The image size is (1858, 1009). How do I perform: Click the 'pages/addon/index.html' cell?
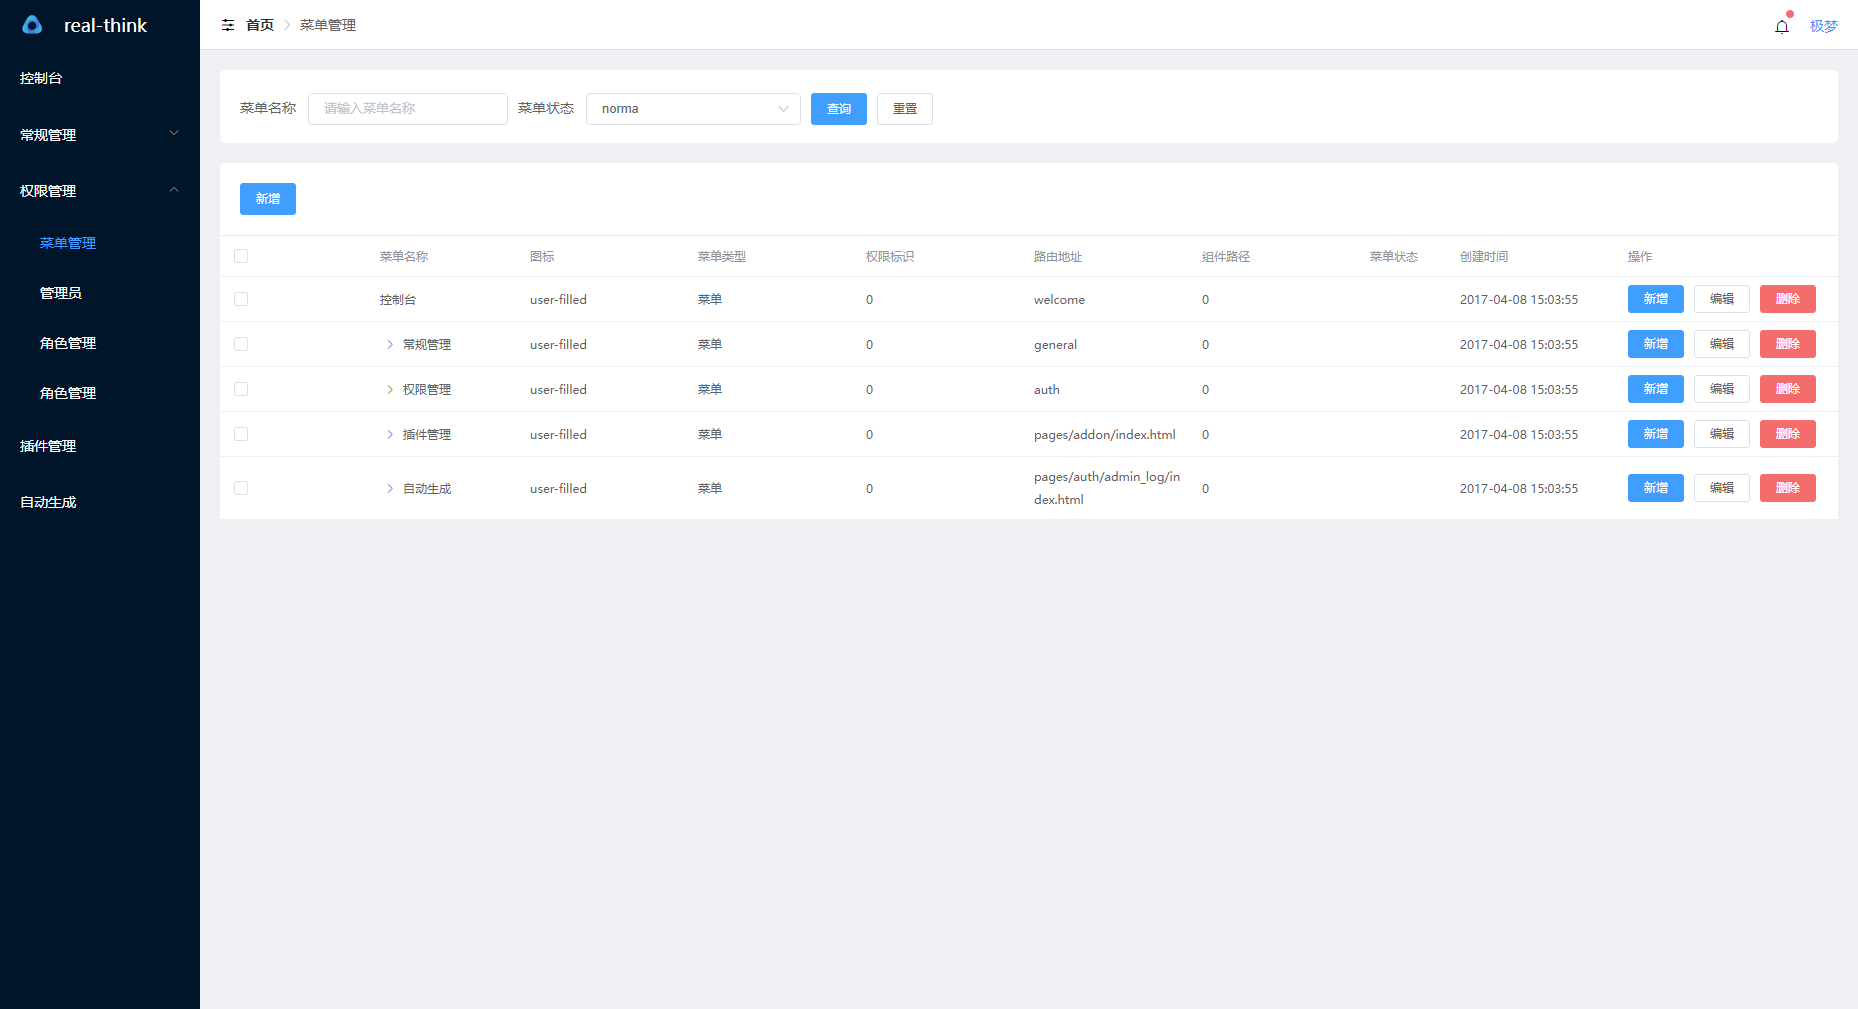pyautogui.click(x=1105, y=435)
